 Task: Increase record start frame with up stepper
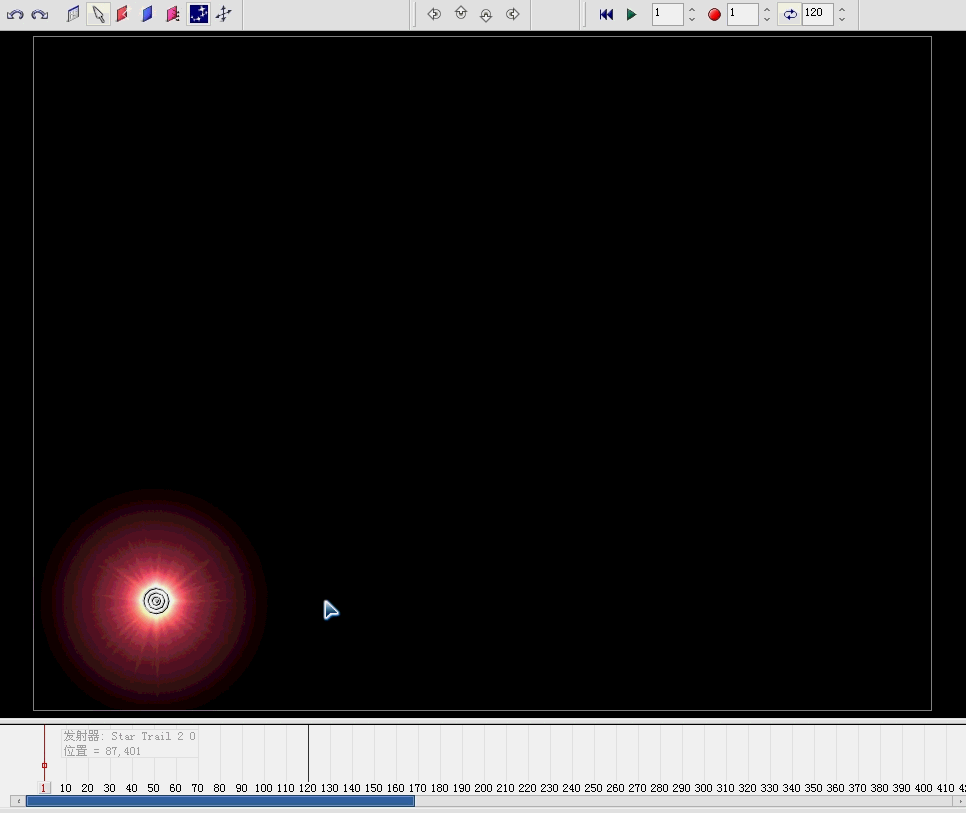767,9
